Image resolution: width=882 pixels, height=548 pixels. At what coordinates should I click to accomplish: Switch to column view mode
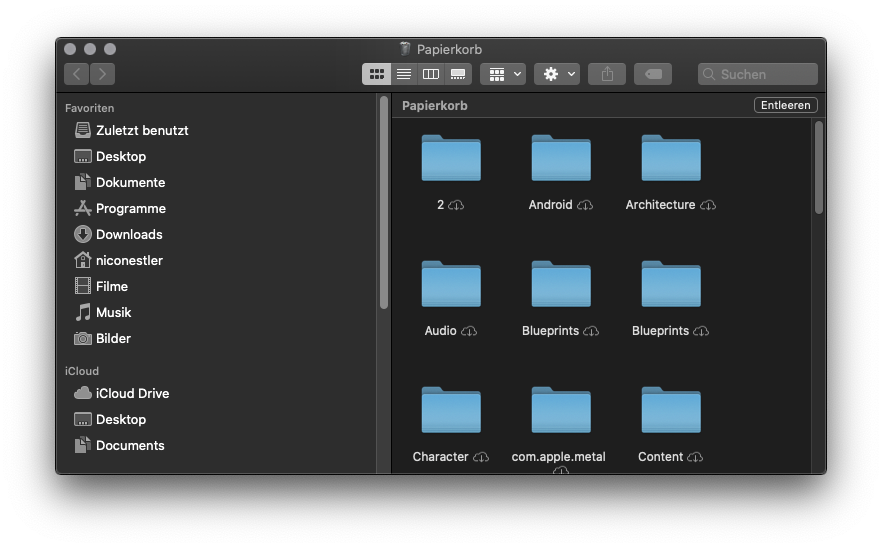click(x=431, y=74)
